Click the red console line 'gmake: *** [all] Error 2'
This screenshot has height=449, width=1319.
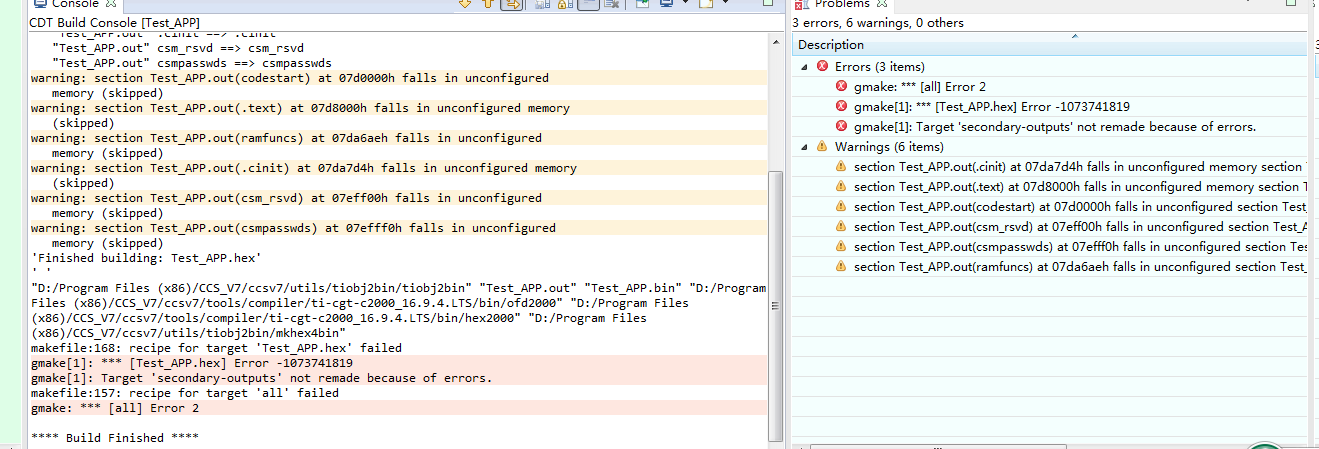coord(115,408)
